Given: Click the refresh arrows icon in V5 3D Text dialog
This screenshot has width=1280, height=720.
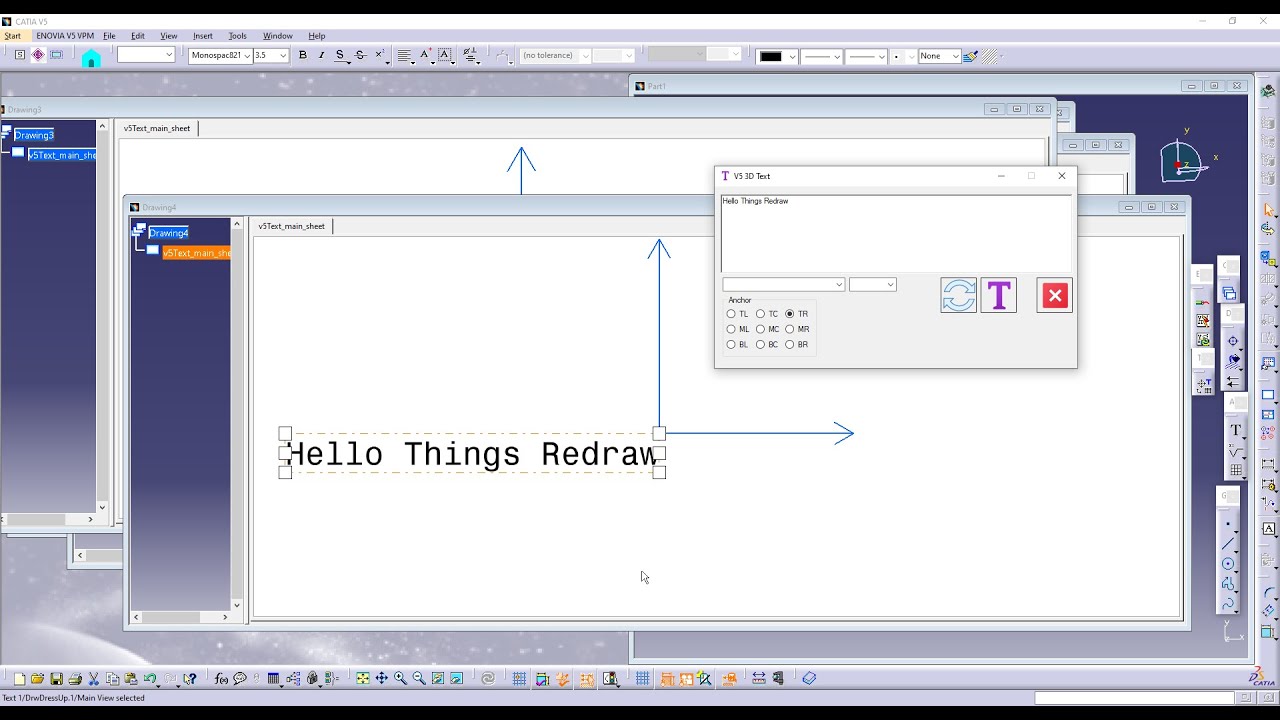Looking at the screenshot, I should tap(958, 295).
